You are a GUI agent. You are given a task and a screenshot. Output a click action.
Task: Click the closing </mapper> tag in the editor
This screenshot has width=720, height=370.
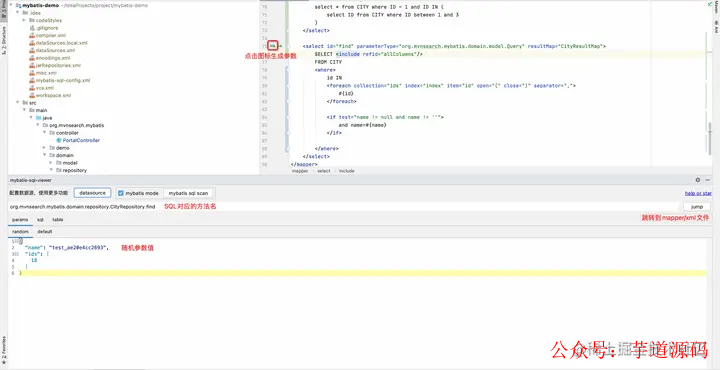pos(304,164)
